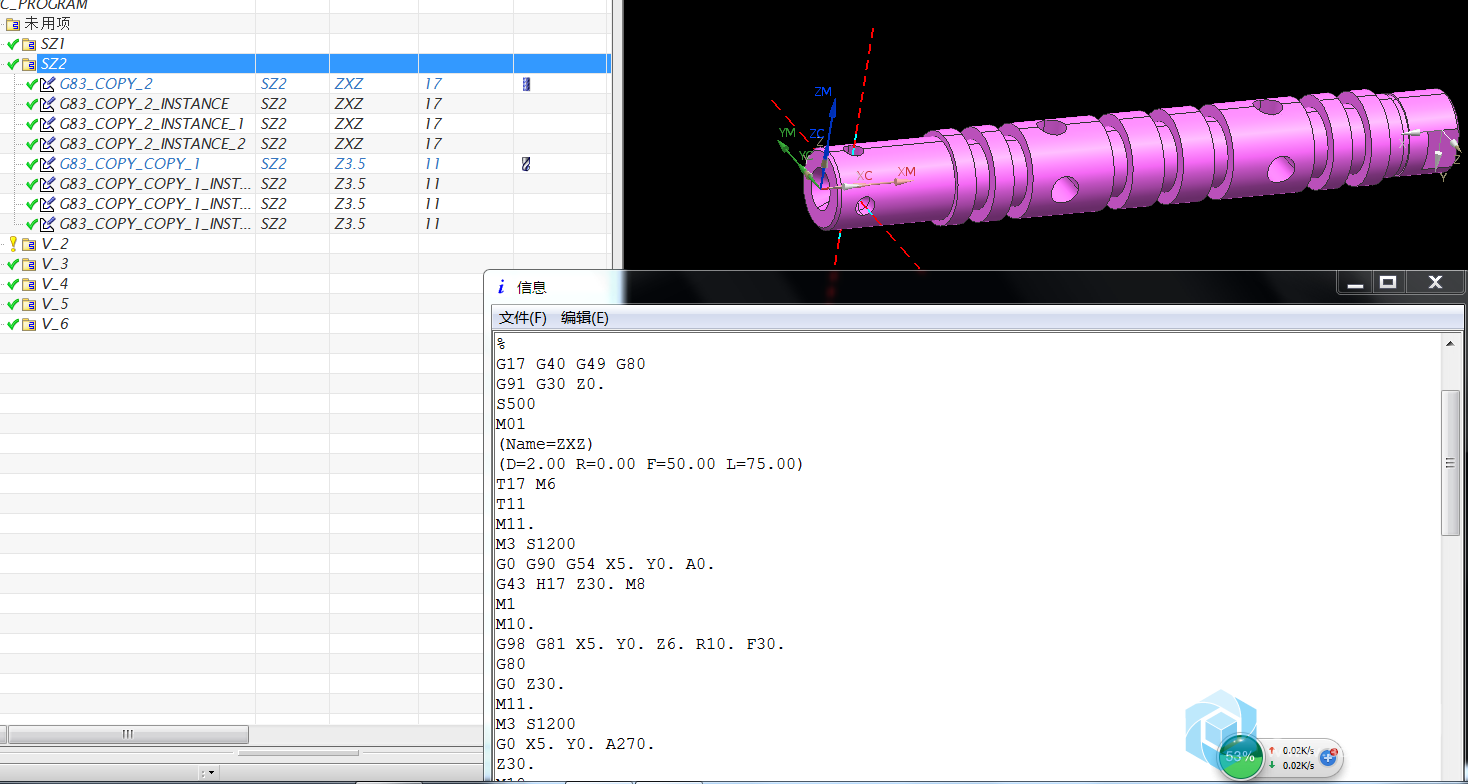1468x784 pixels.
Task: Select operation G83_COPY_2_INSTANCE_2
Action: pos(152,144)
